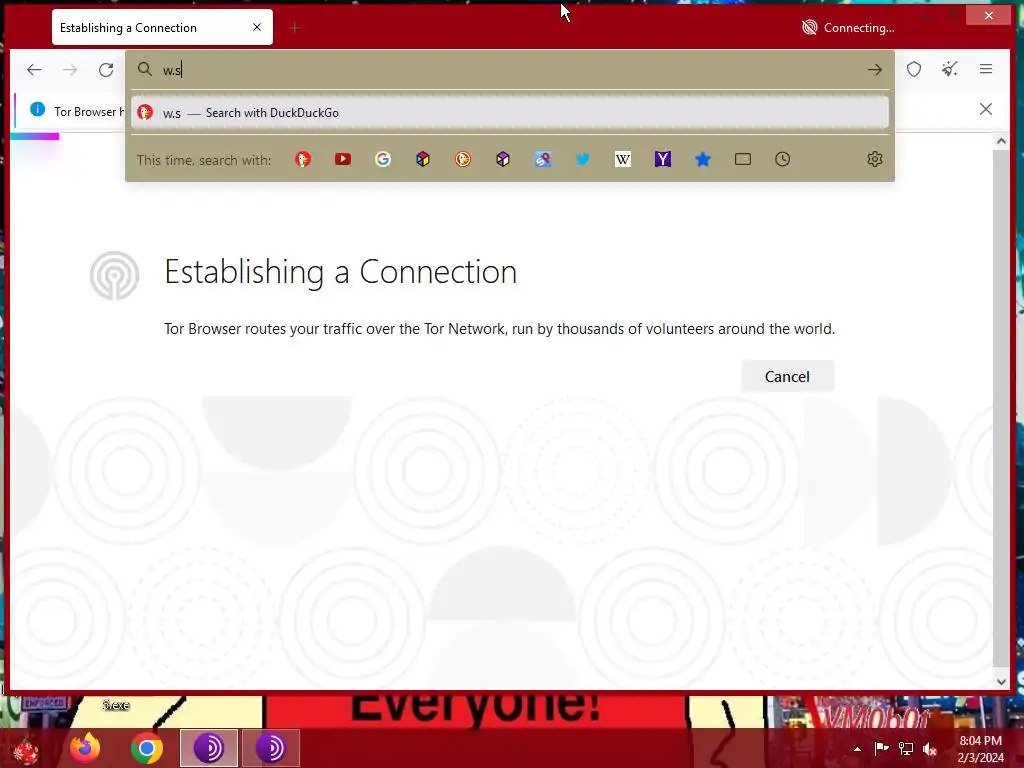The width and height of the screenshot is (1024, 768).
Task: Click the connection progress bar
Action: point(35,136)
